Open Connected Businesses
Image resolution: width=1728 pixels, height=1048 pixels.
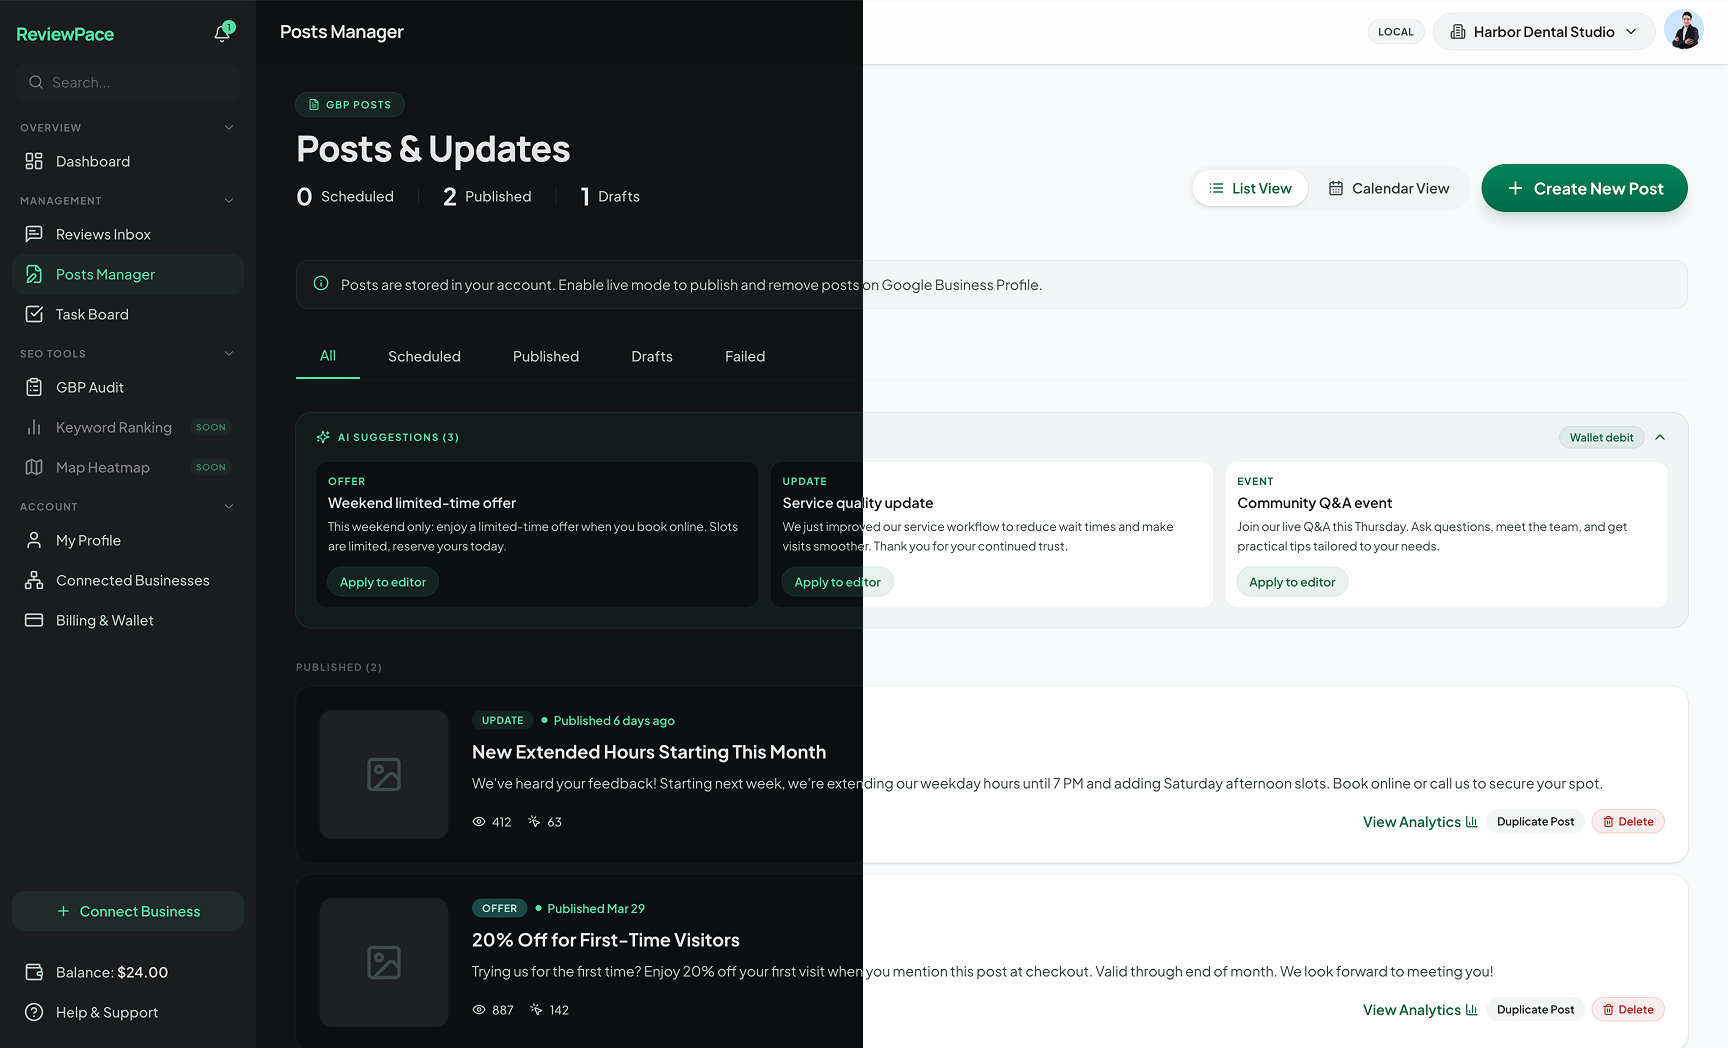[128, 580]
